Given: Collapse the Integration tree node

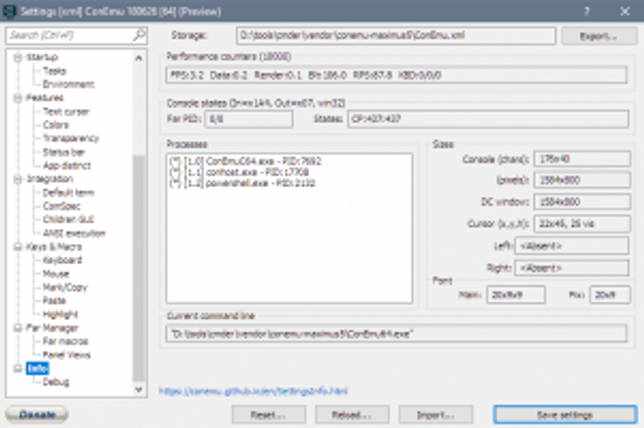Looking at the screenshot, I should pyautogui.click(x=18, y=179).
